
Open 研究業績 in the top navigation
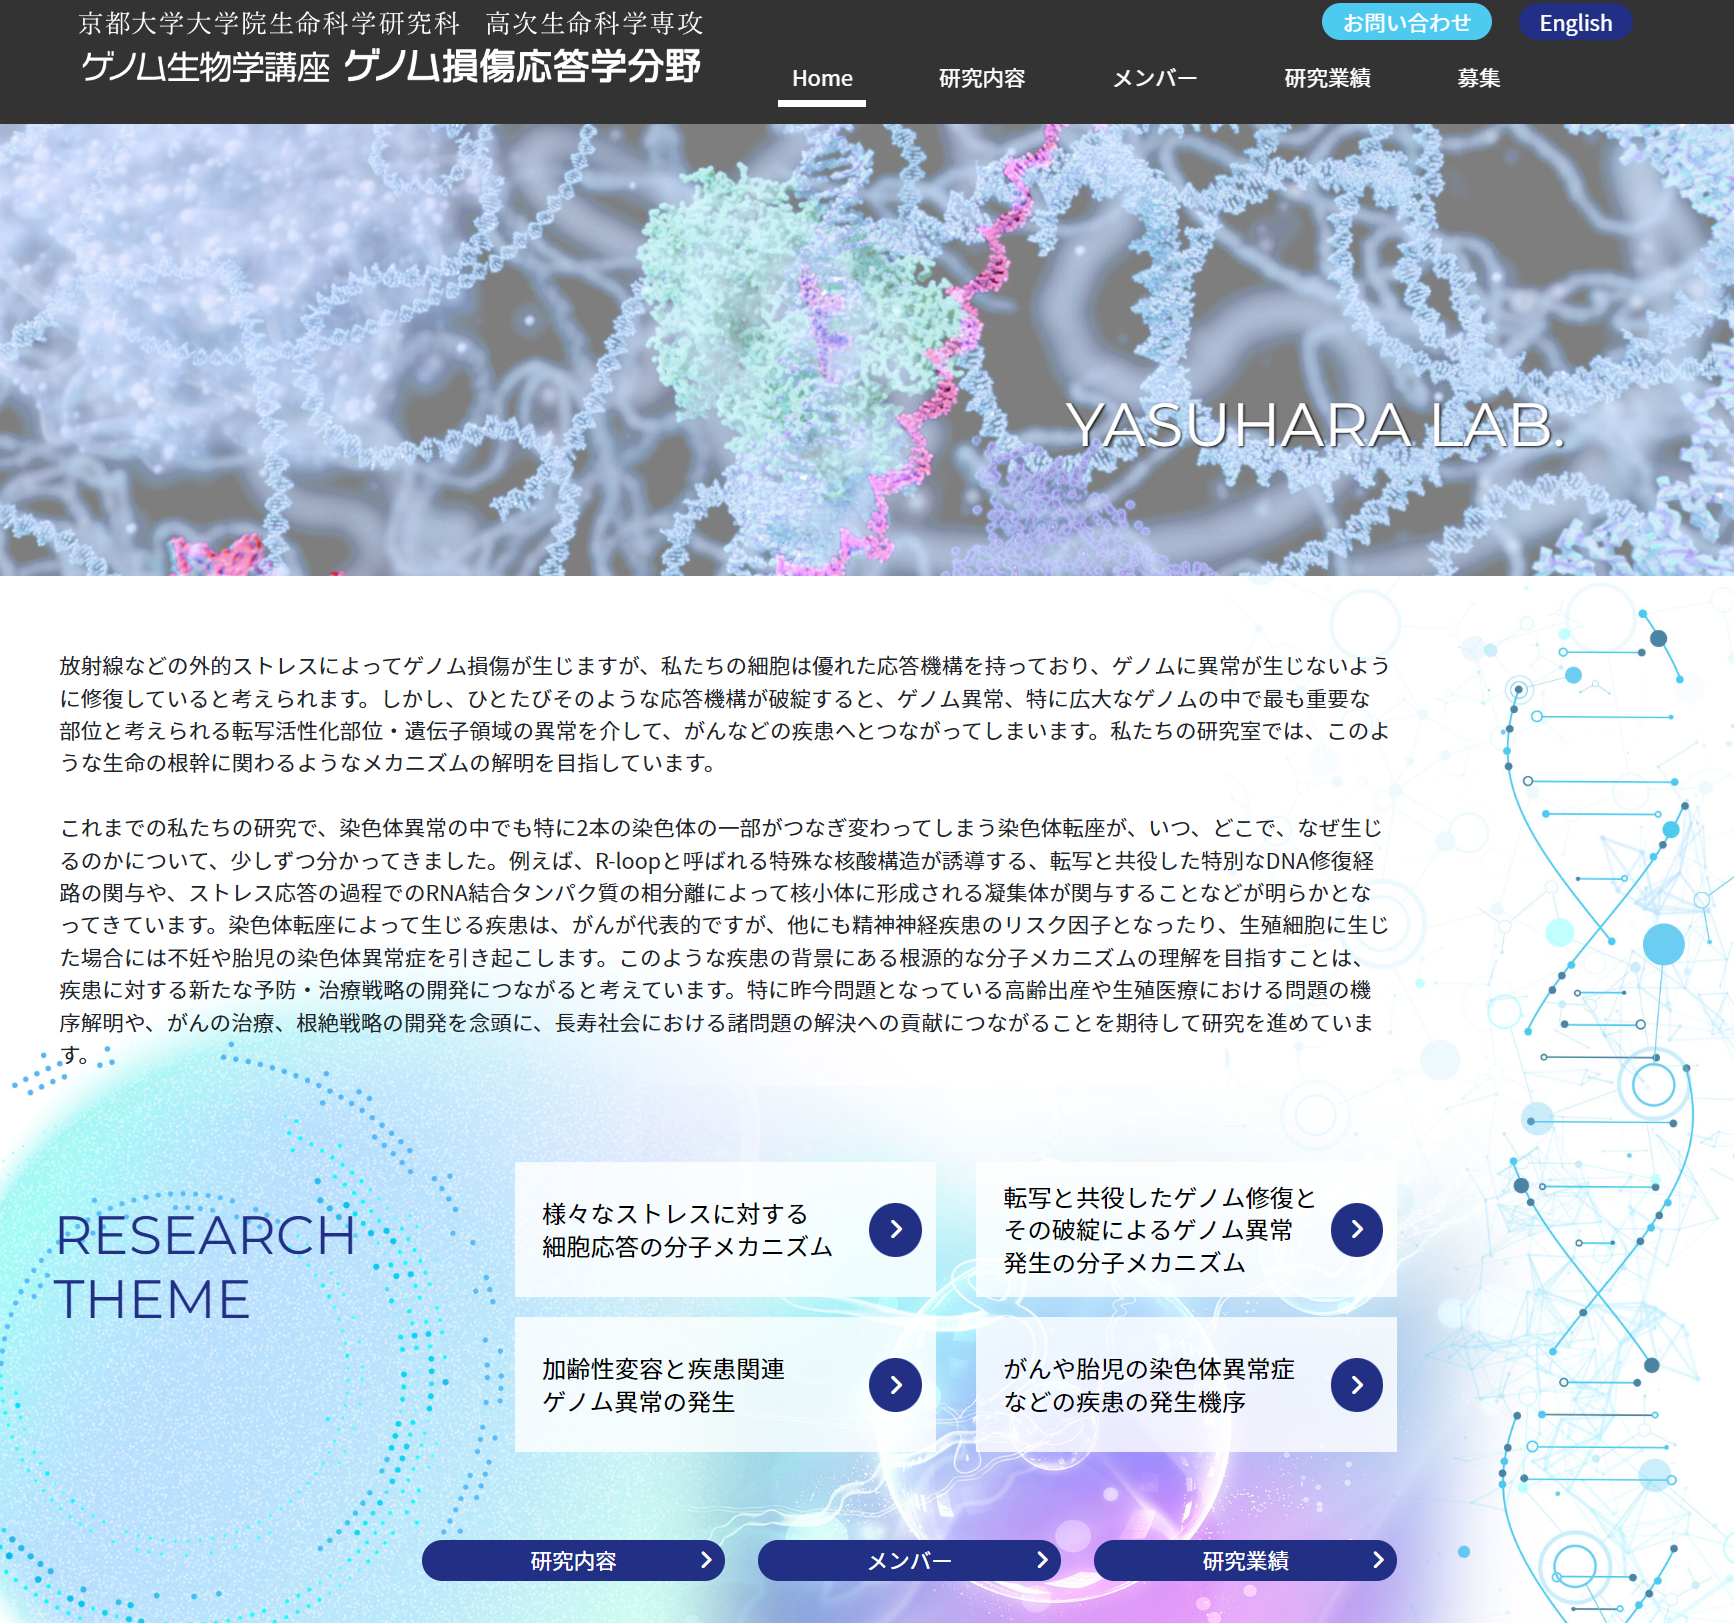tap(1327, 79)
